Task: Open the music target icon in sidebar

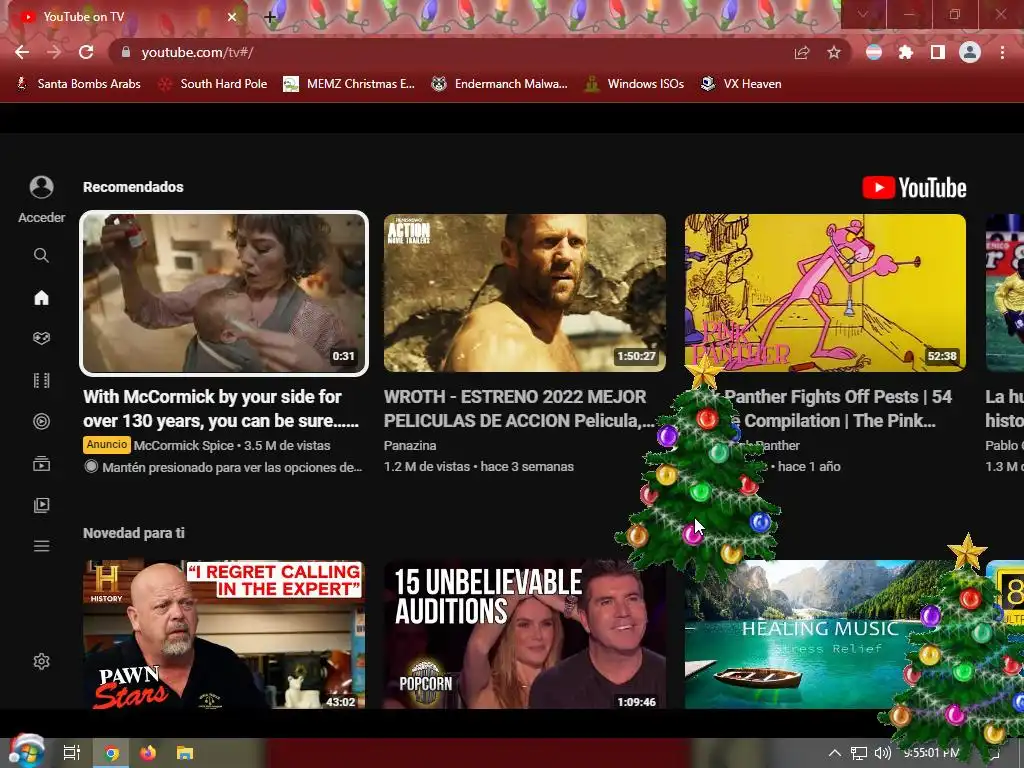Action: 41,421
